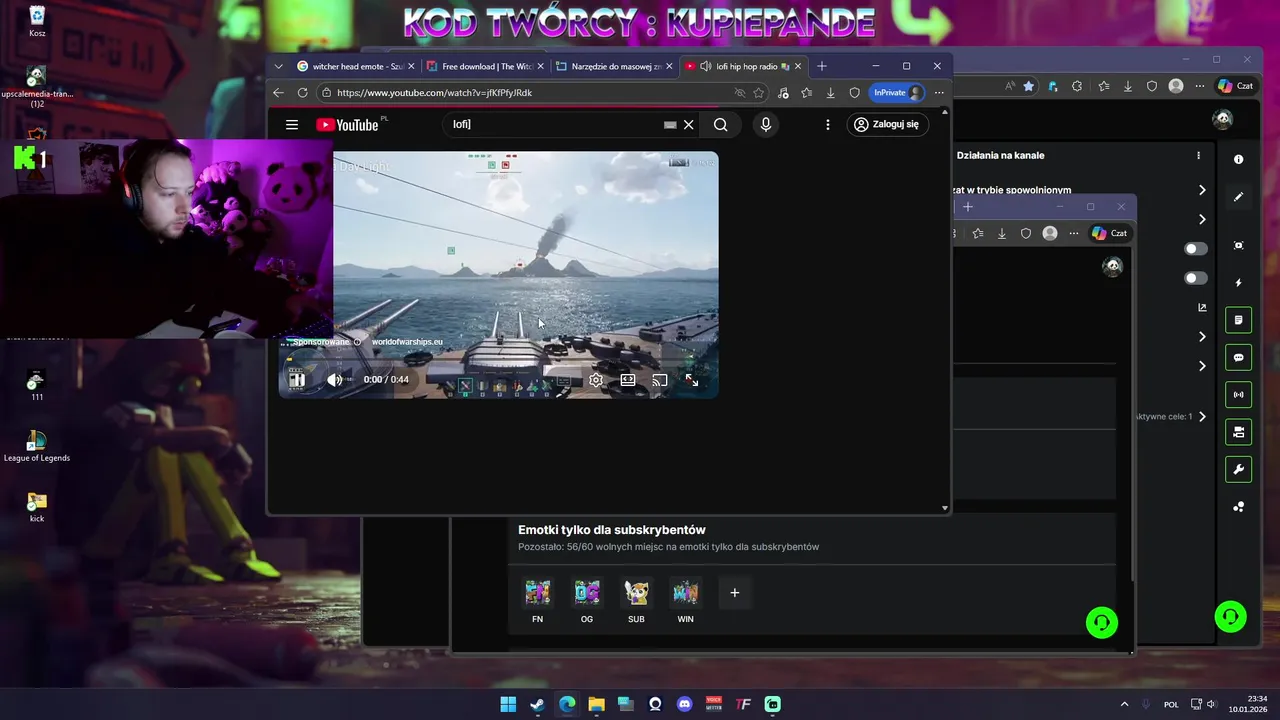Open the kick folder on the desktop
This screenshot has width=1280, height=720.
tap(37, 507)
